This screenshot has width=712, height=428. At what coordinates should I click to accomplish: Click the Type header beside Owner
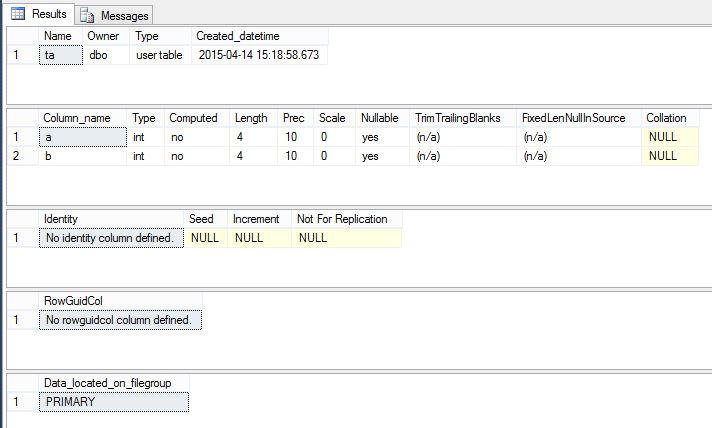160,36
